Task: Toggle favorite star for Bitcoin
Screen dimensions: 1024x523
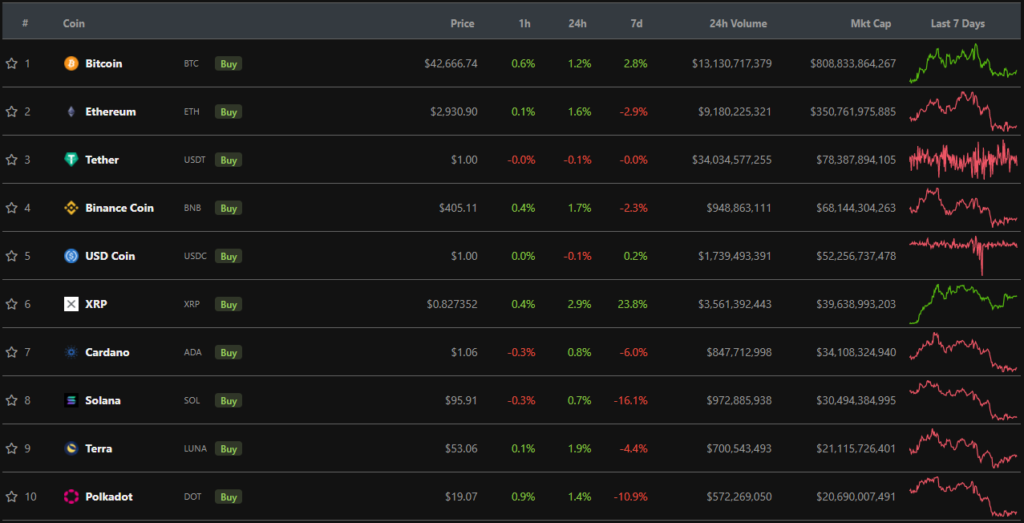Action: pos(12,64)
